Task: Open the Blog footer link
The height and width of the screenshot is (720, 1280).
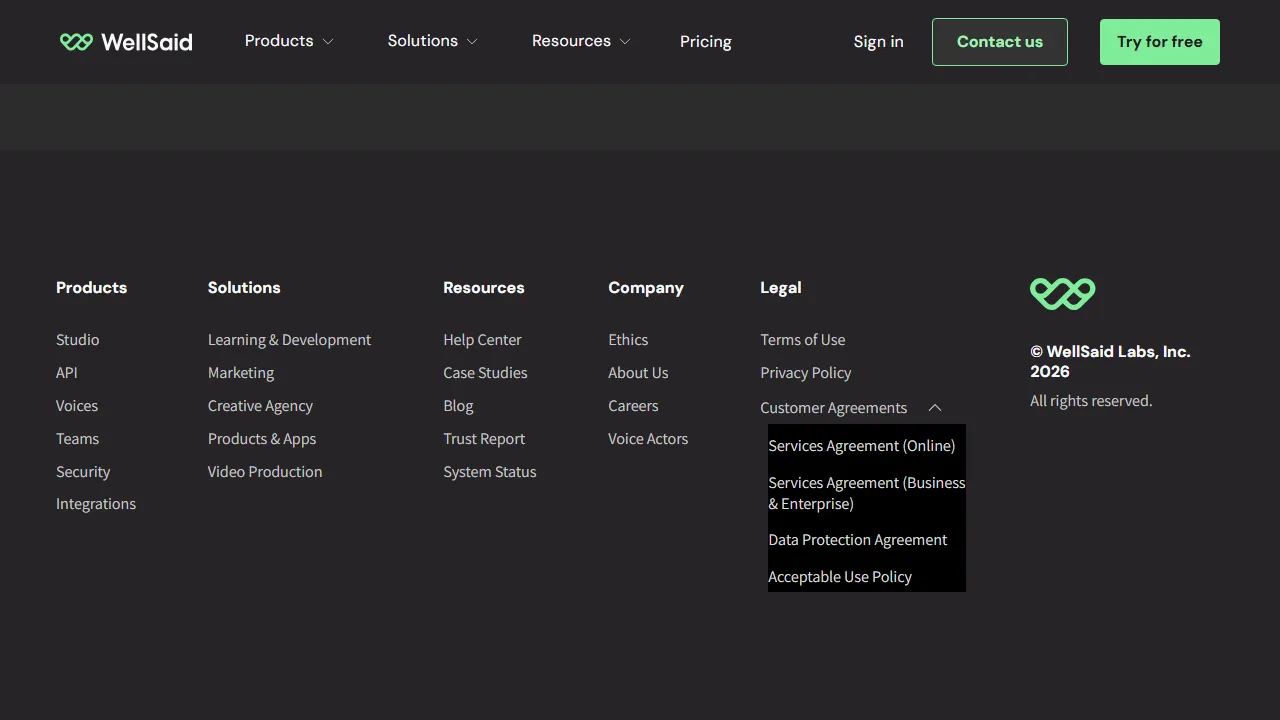Action: pos(458,406)
